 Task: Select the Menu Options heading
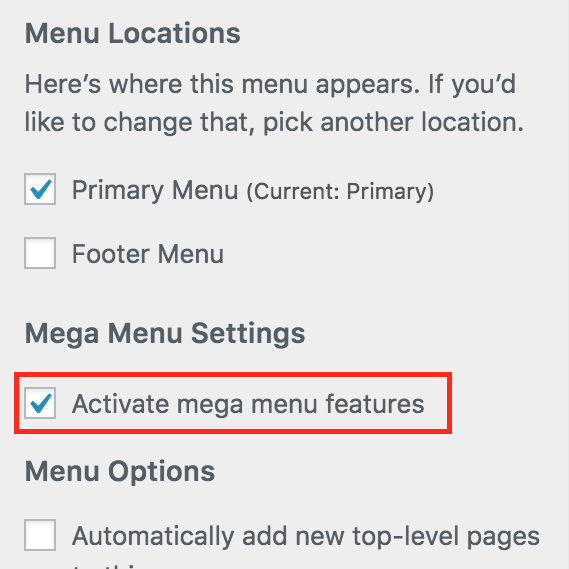(x=120, y=471)
